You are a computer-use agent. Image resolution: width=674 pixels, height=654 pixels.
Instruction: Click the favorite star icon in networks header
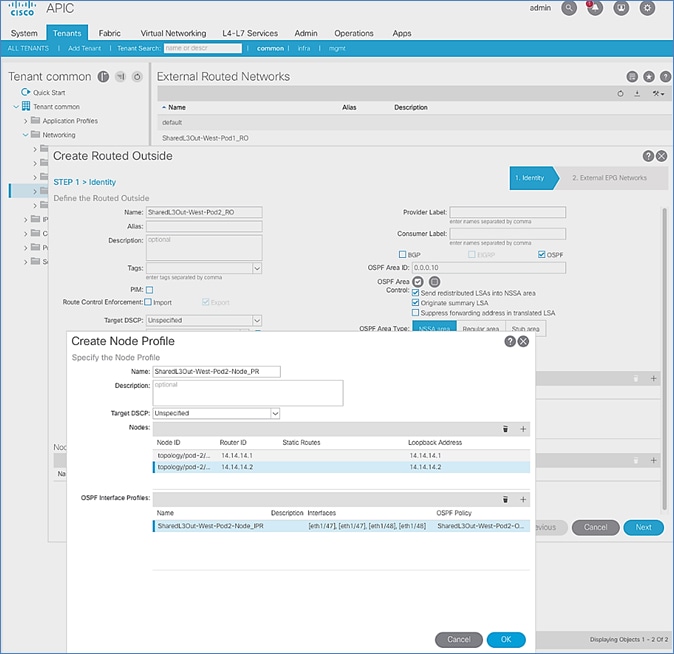coord(649,77)
